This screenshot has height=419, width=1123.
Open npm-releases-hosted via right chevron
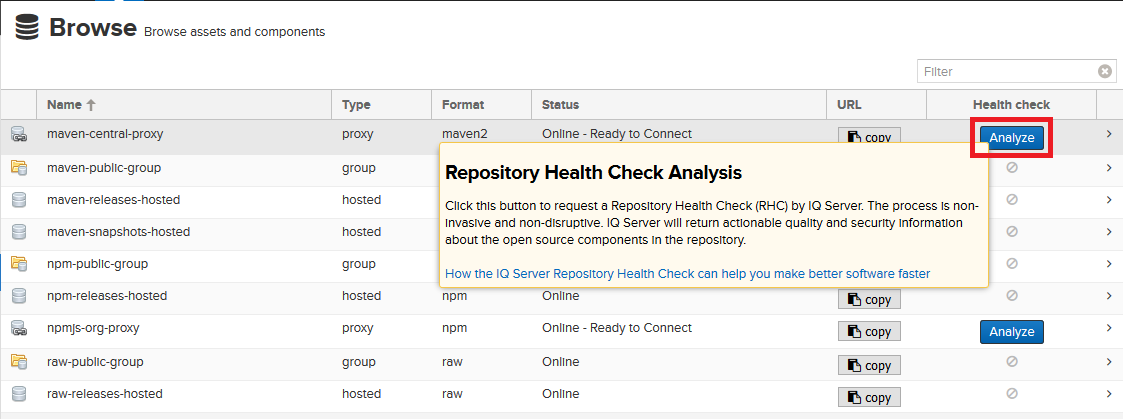[1109, 296]
